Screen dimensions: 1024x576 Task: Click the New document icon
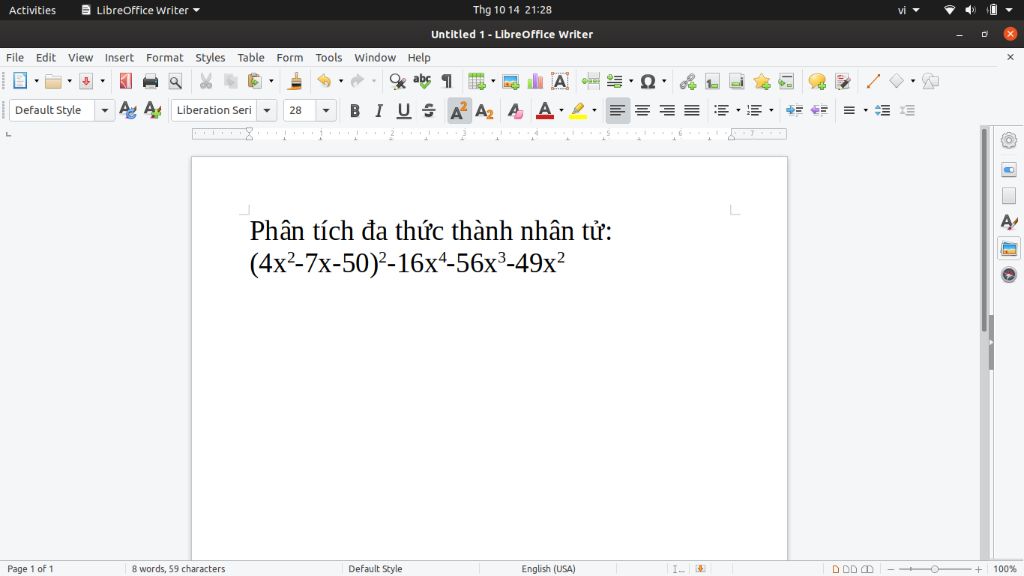(x=20, y=81)
